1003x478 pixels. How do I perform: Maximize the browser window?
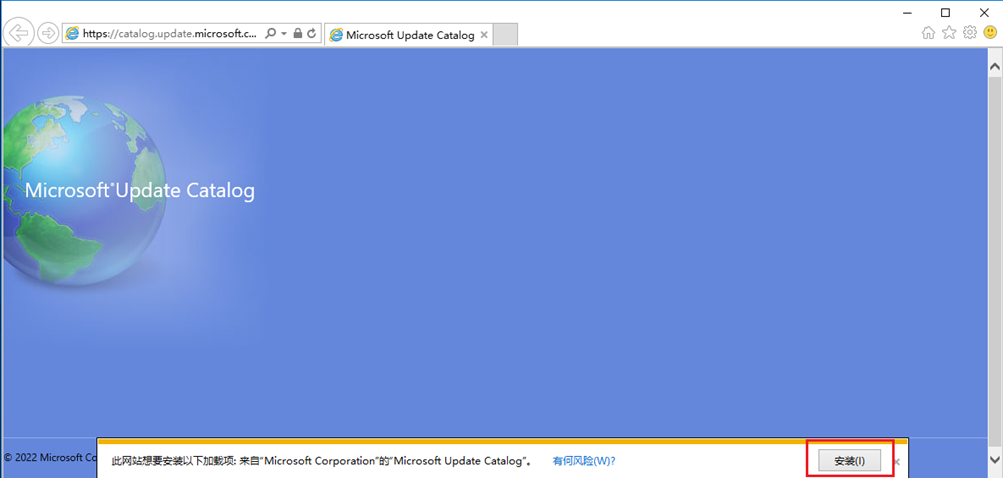(945, 12)
